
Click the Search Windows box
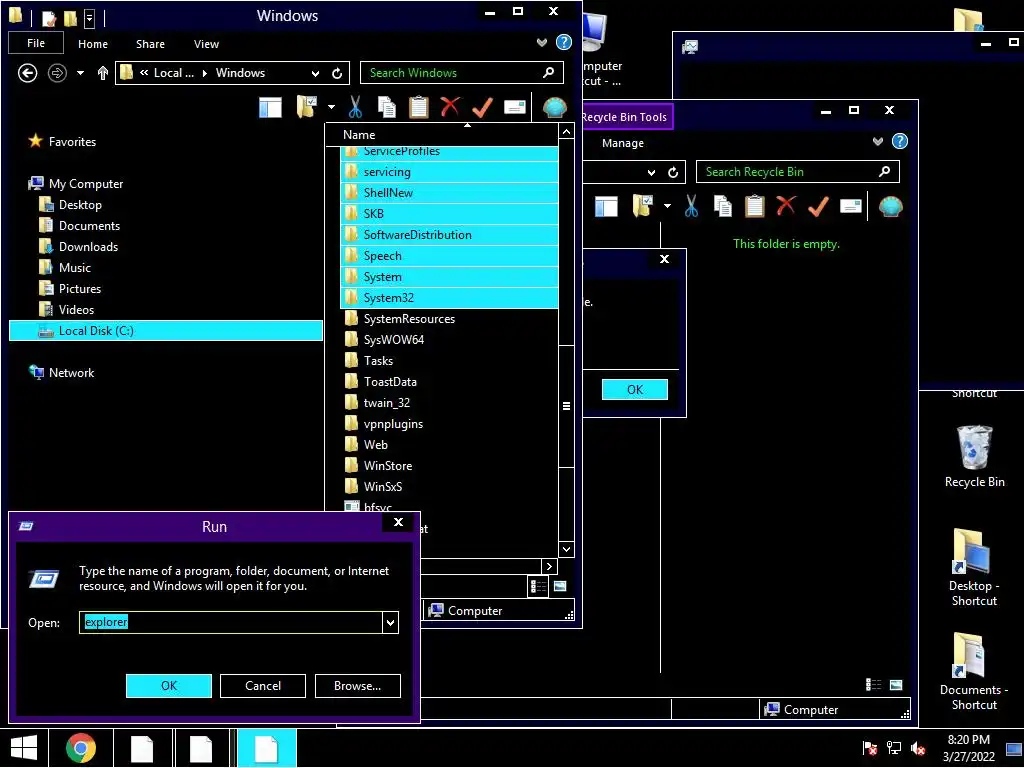pyautogui.click(x=462, y=73)
